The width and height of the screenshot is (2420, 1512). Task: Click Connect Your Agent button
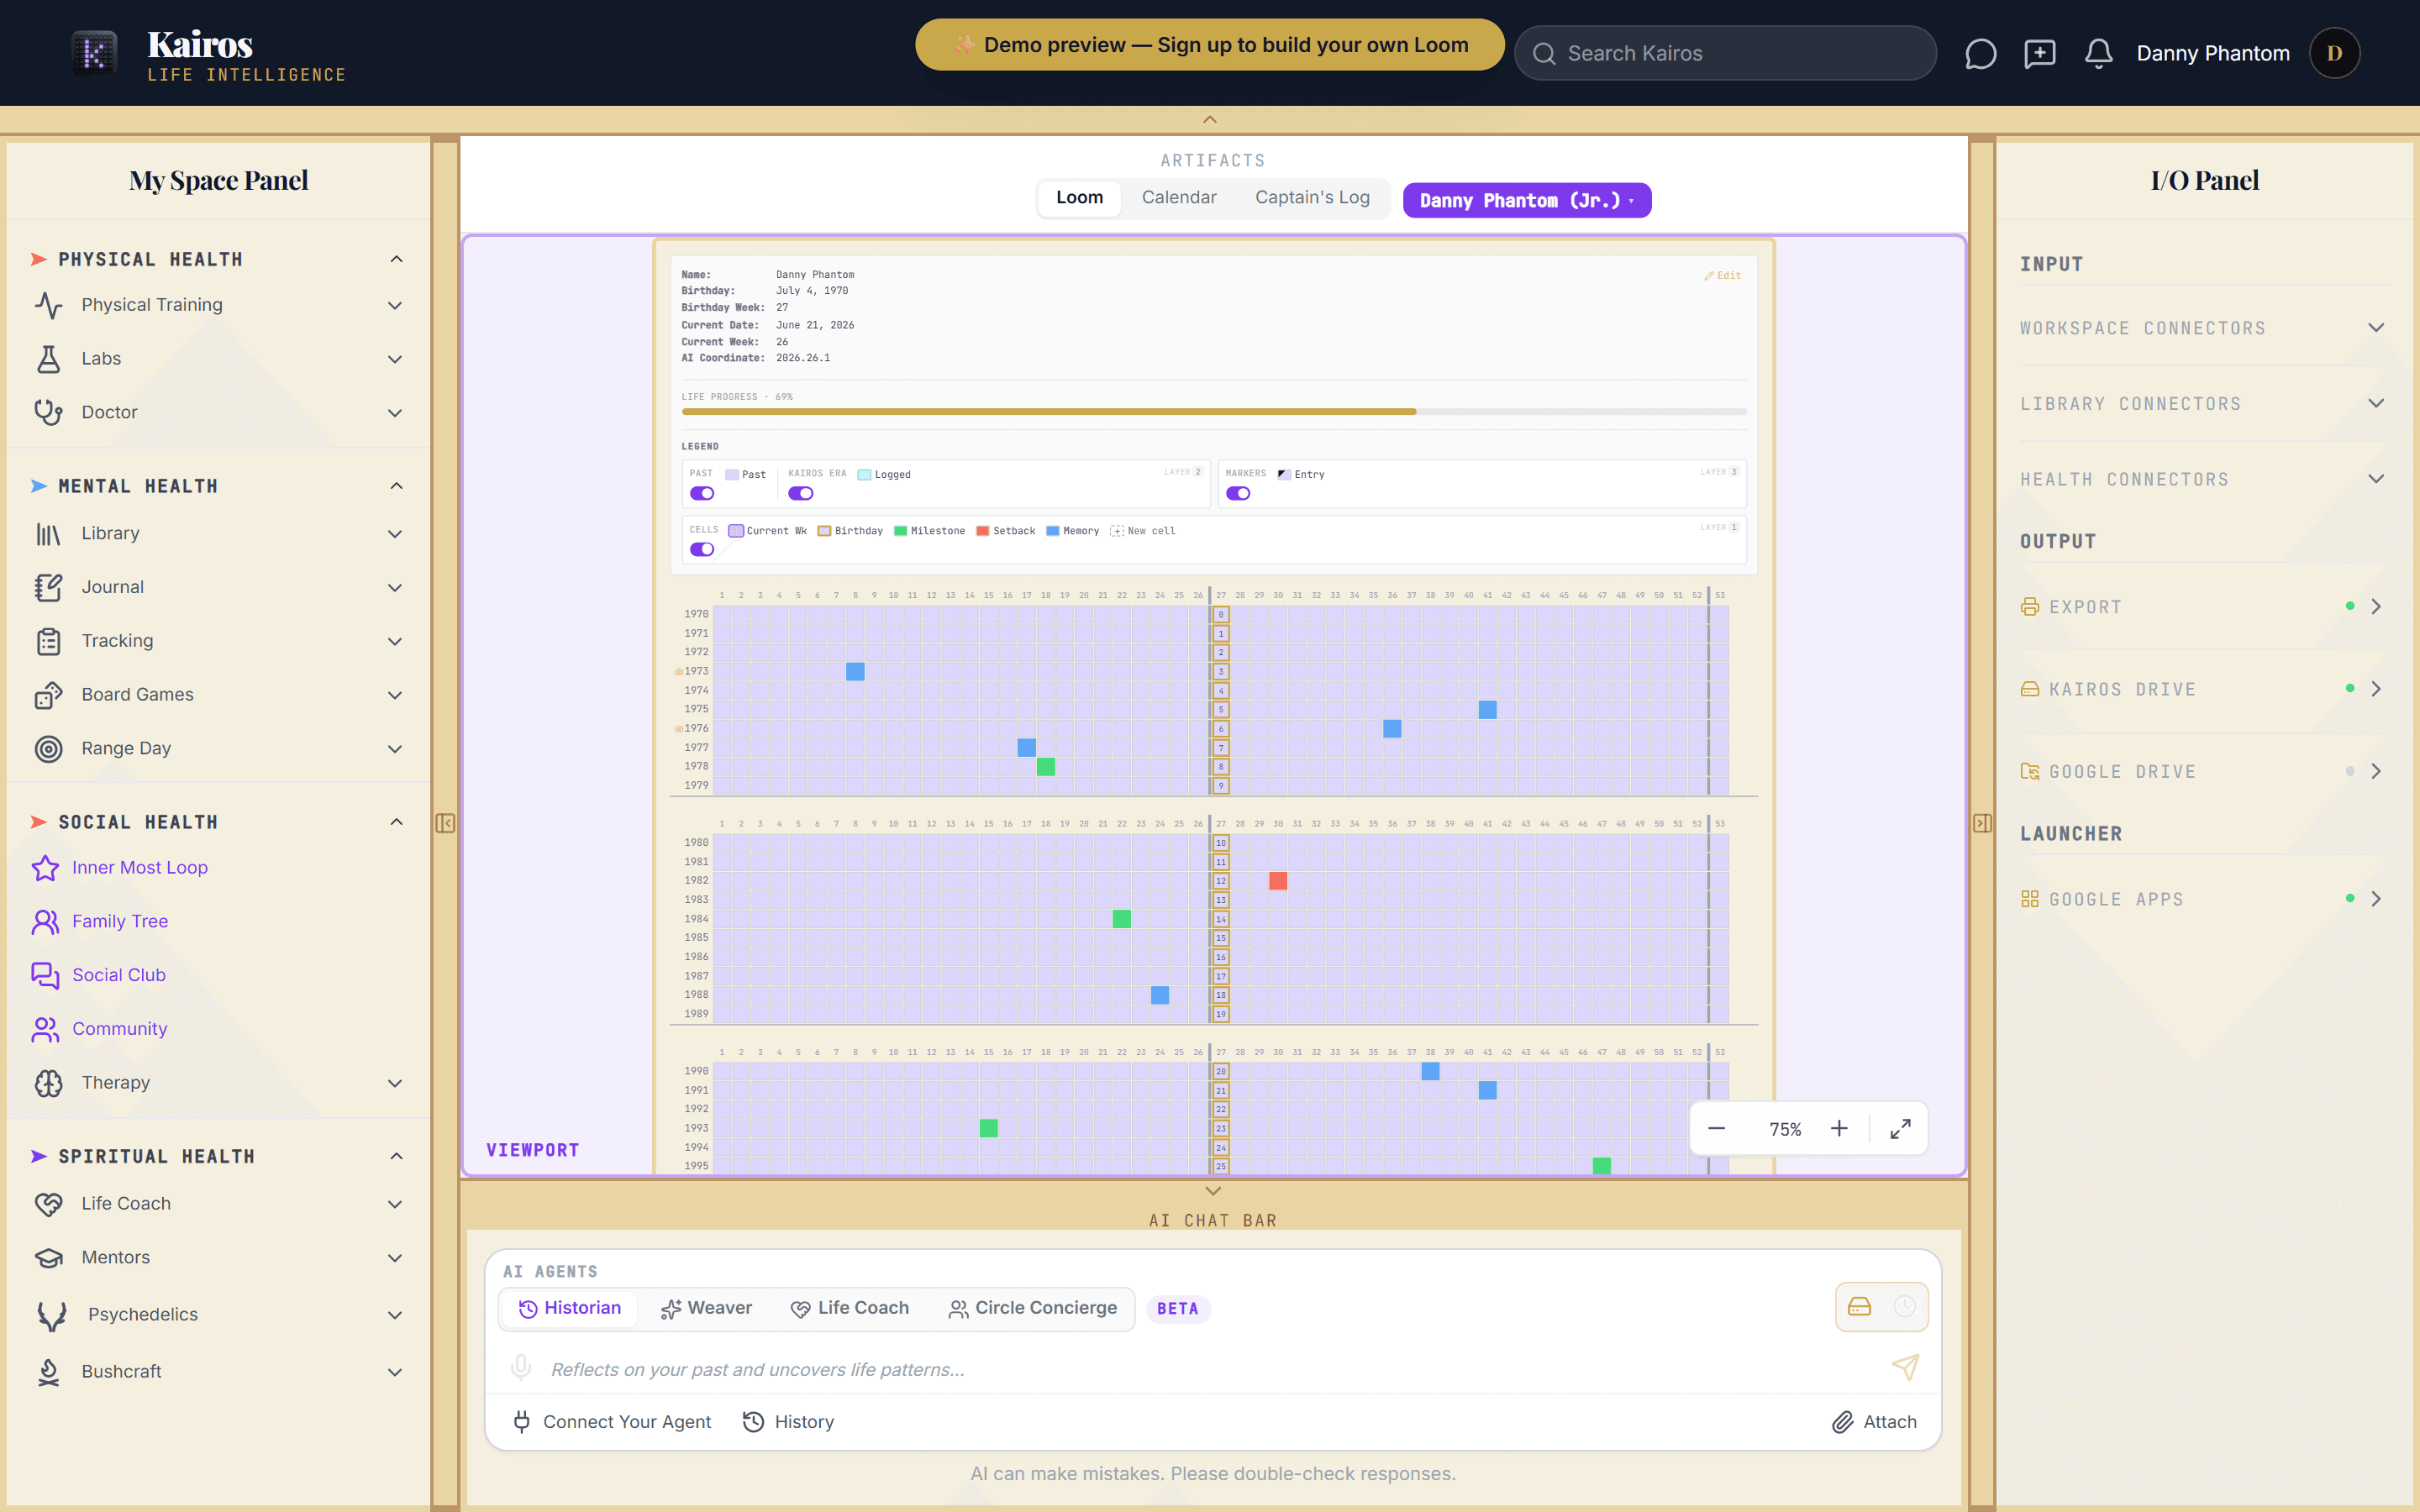click(x=612, y=1421)
